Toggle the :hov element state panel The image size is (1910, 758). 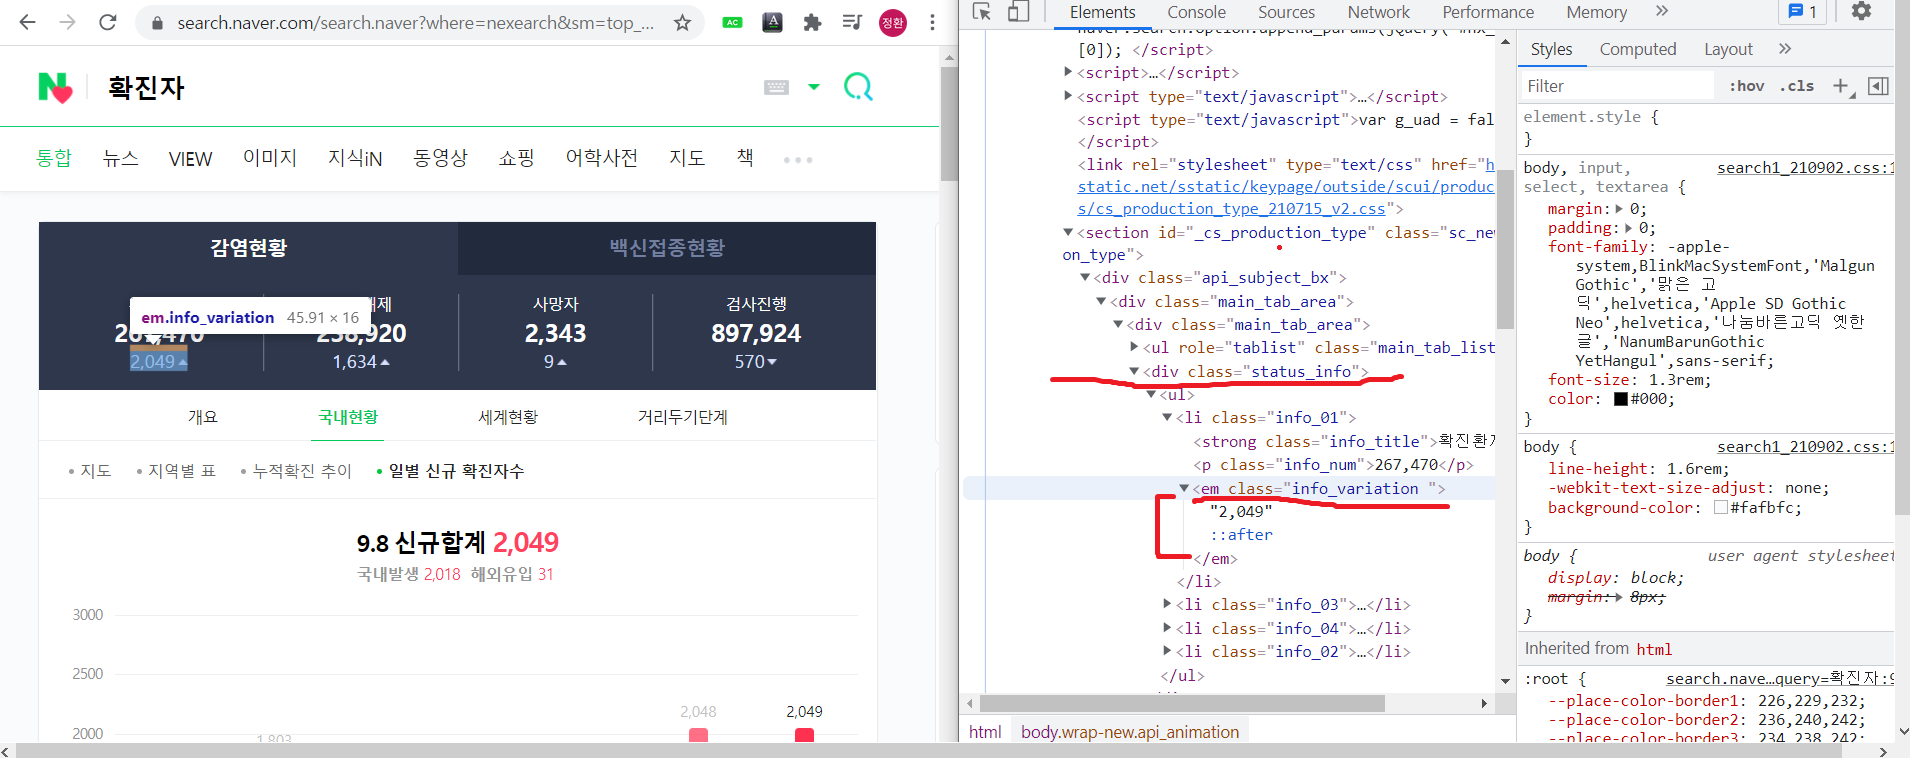click(x=1746, y=86)
